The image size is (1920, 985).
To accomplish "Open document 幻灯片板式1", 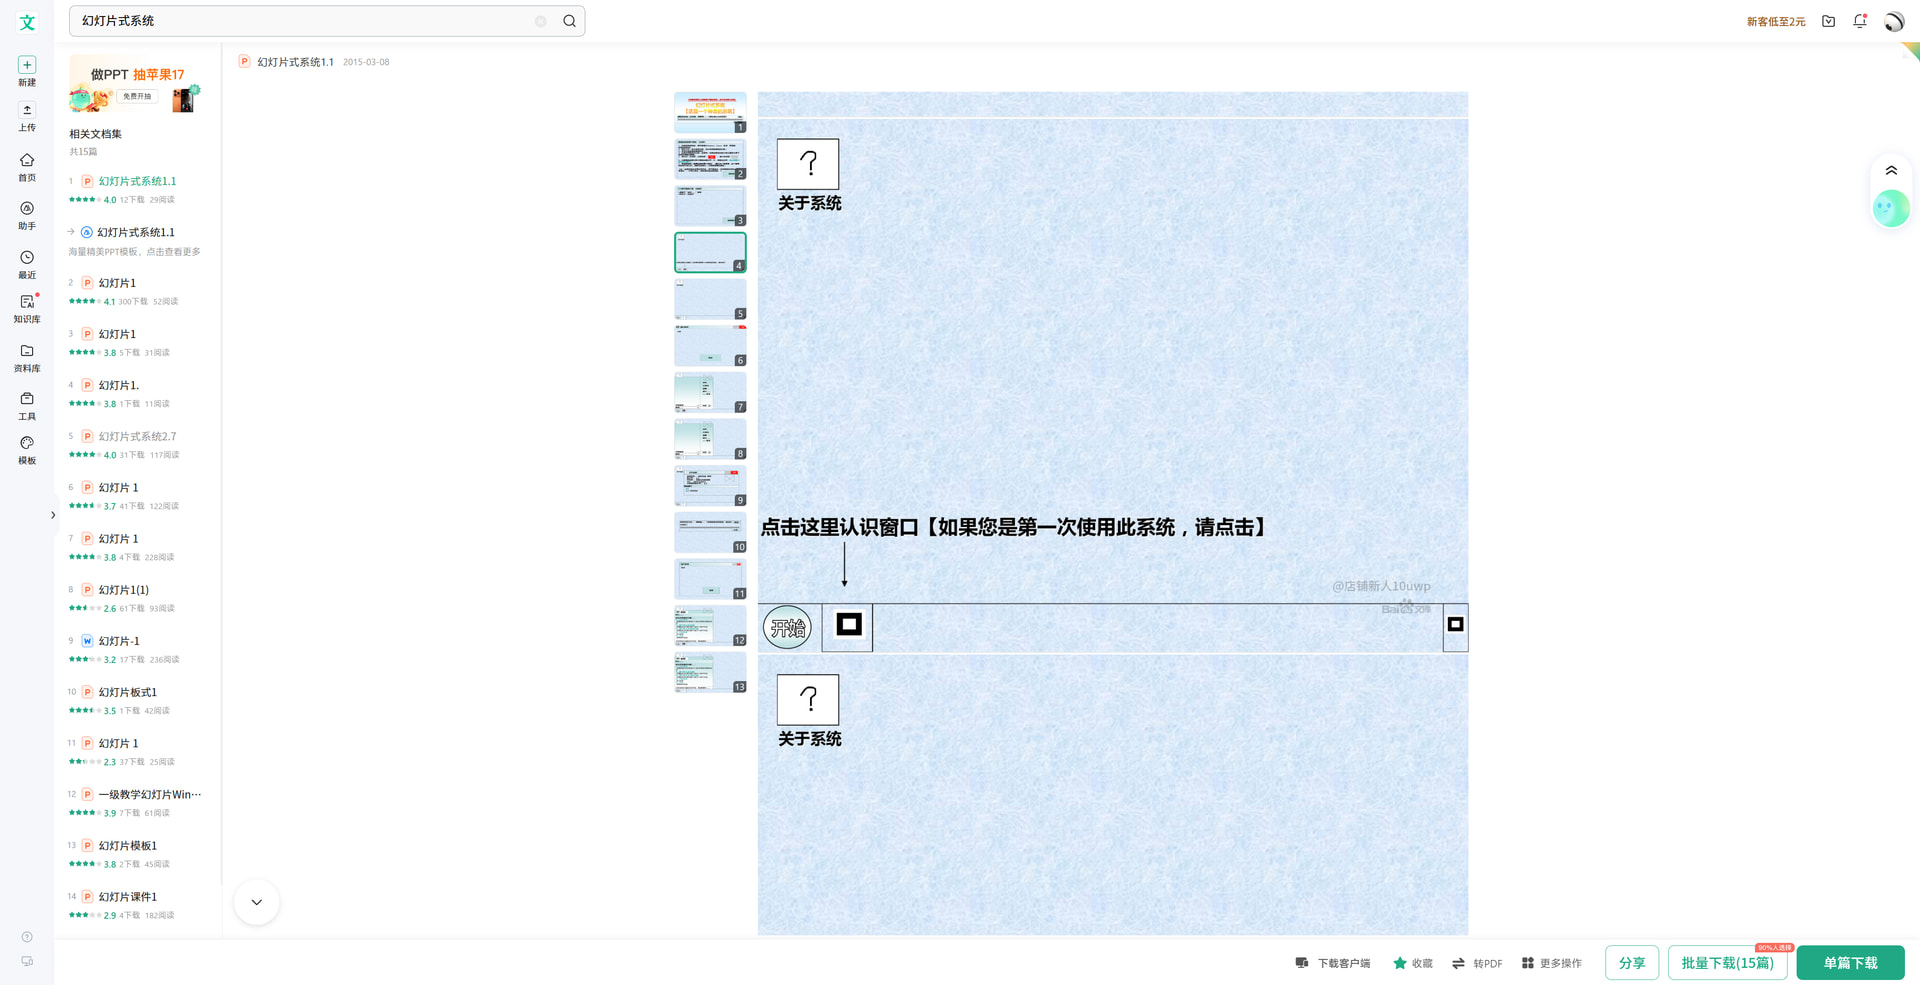I will (x=127, y=692).
